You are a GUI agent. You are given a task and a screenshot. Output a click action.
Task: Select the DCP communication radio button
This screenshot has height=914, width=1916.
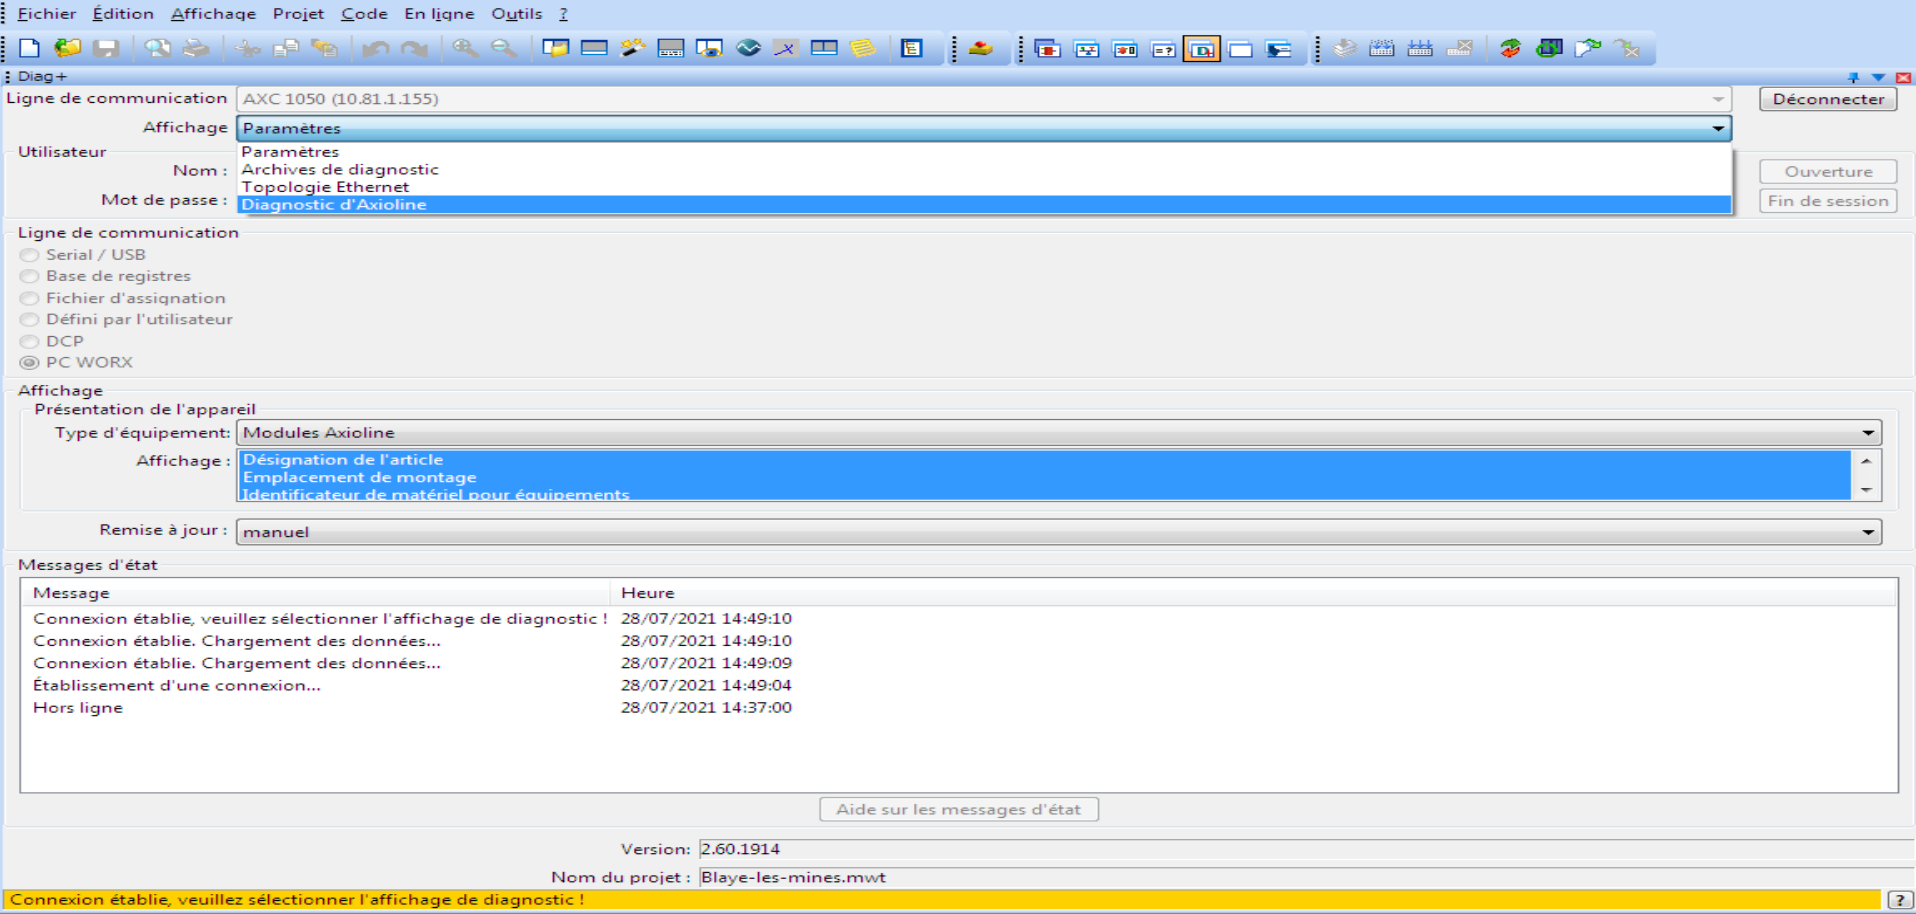[x=30, y=342]
